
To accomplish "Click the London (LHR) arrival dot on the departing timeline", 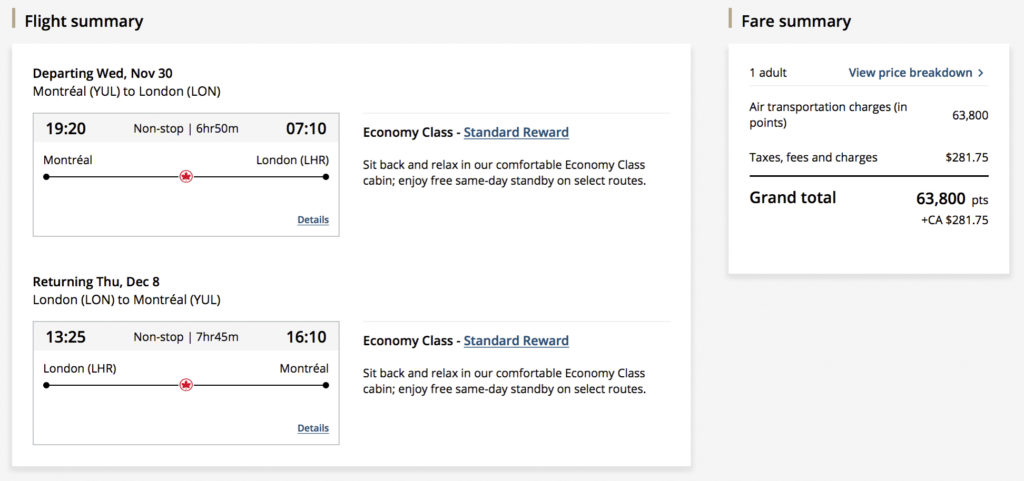I will (326, 177).
